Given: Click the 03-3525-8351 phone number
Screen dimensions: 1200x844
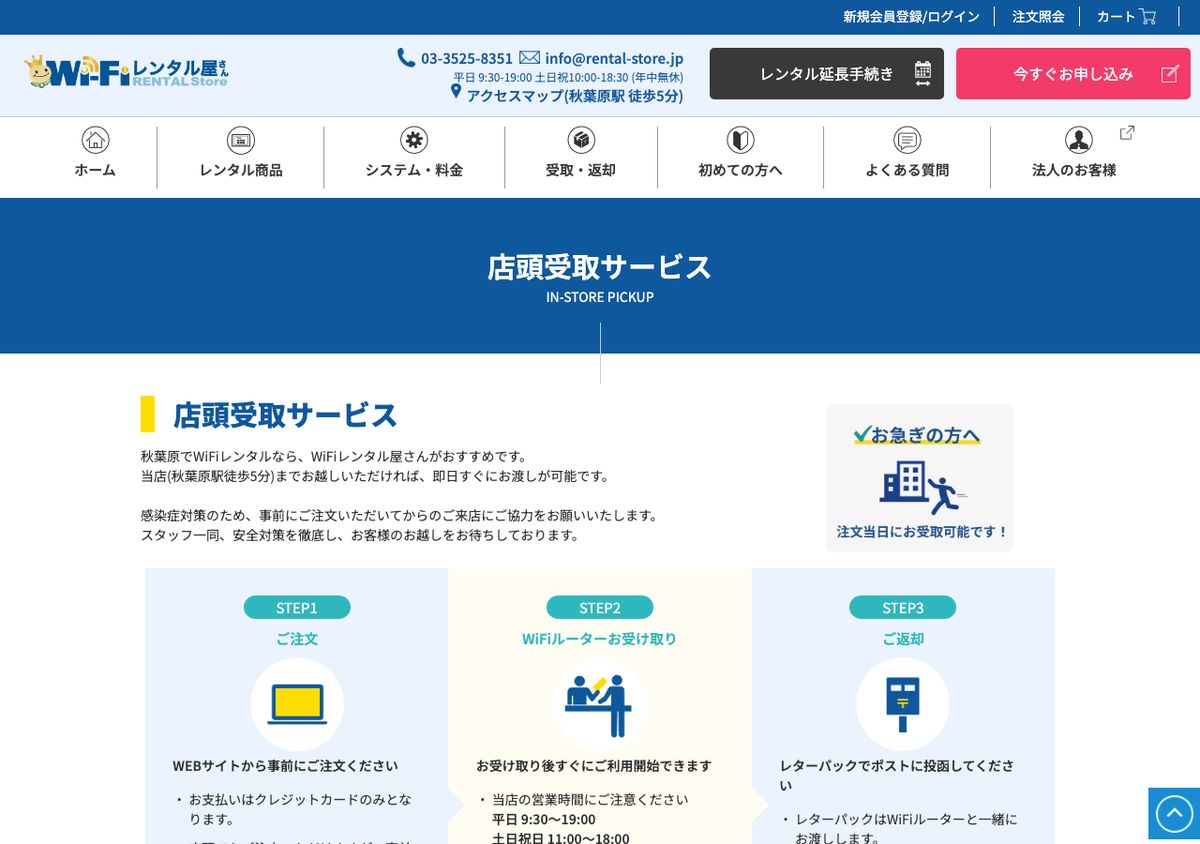Looking at the screenshot, I should tap(467, 58).
